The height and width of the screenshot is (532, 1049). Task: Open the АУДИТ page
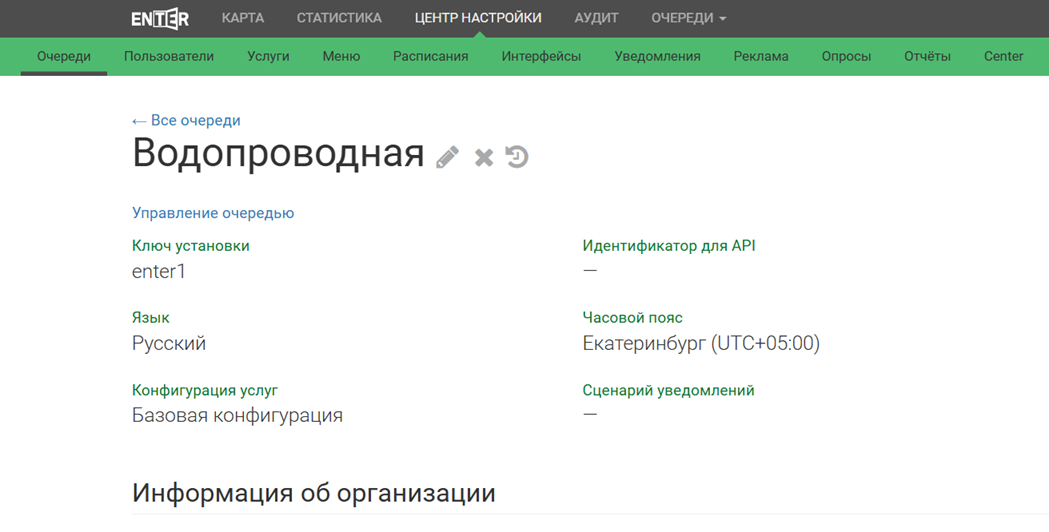(x=596, y=18)
